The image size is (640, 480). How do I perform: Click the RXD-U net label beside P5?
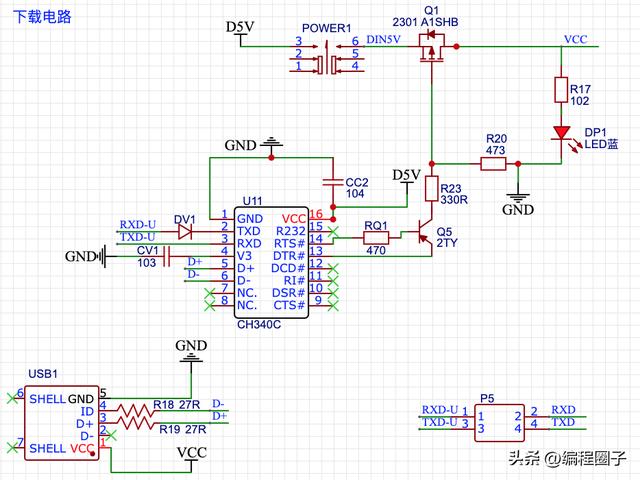[440, 409]
